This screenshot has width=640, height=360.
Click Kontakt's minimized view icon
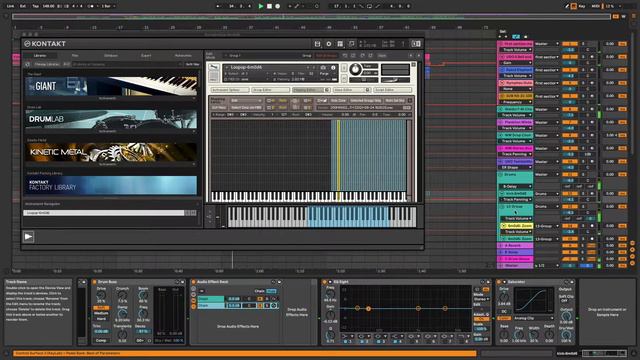tap(351, 44)
